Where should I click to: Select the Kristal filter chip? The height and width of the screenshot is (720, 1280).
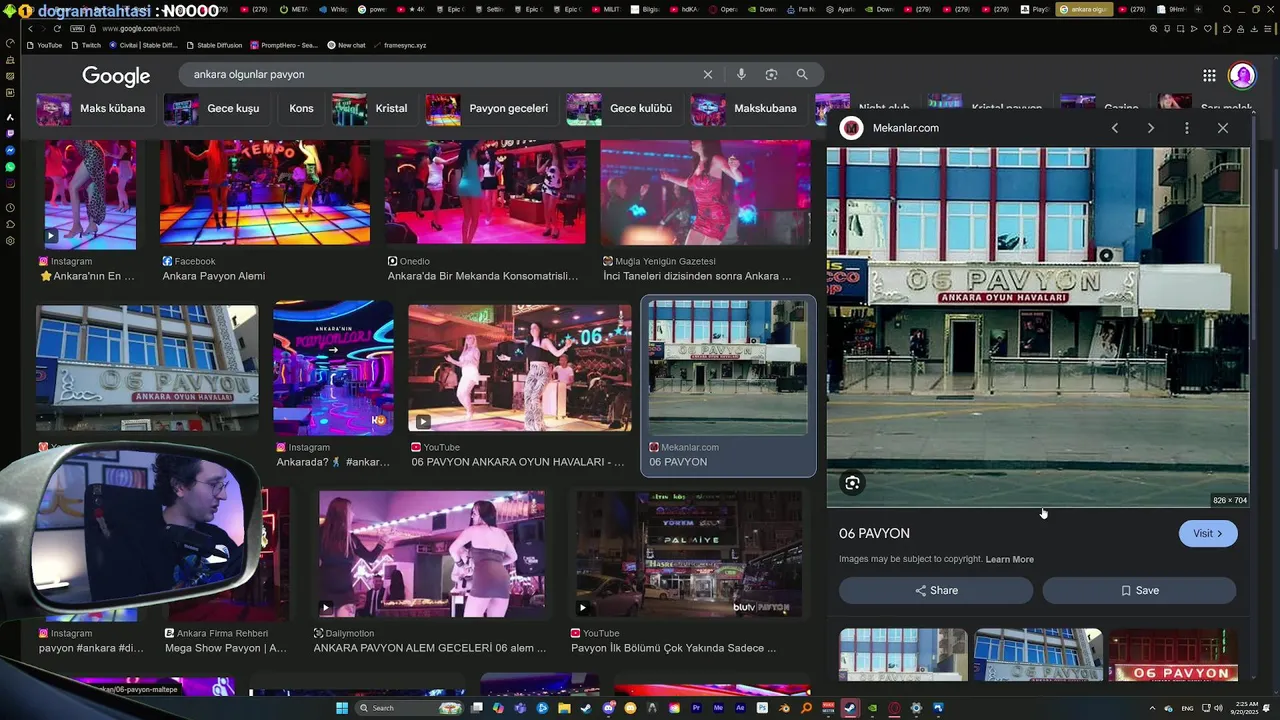pyautogui.click(x=372, y=108)
